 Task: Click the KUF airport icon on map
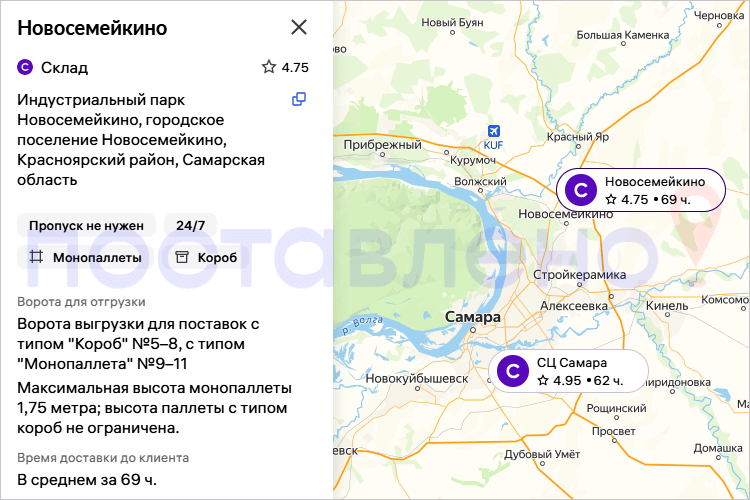point(494,131)
